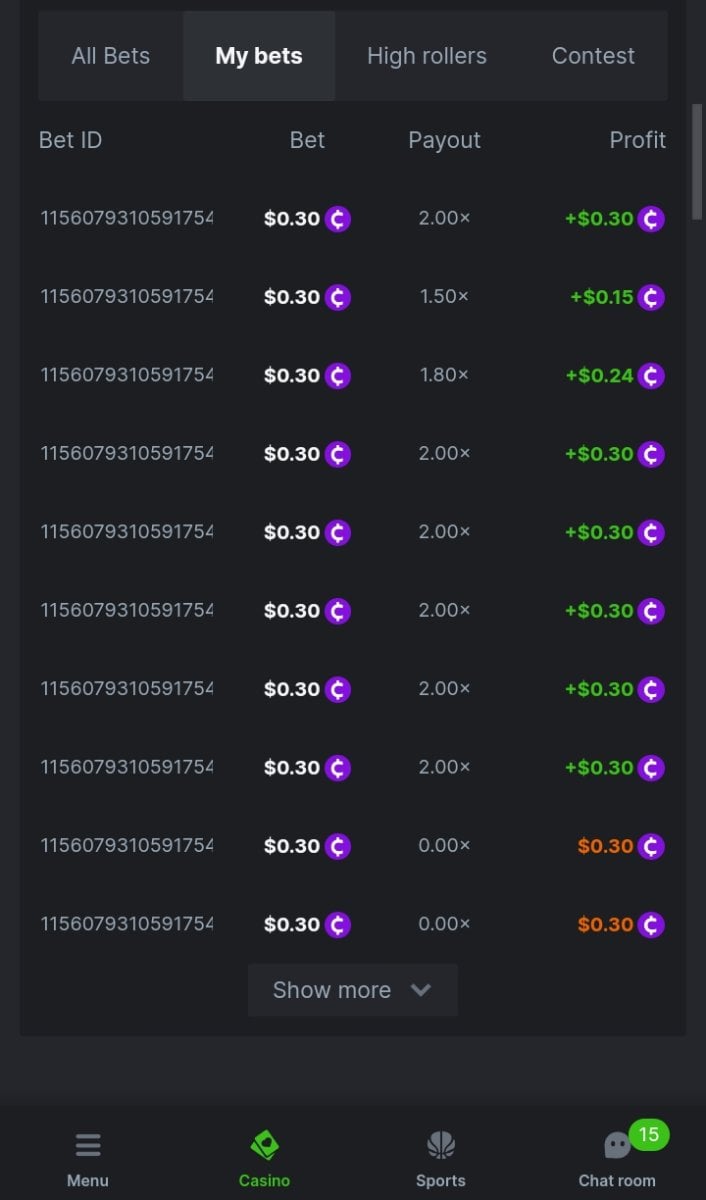The width and height of the screenshot is (706, 1200).
Task: Click the bet coin icon in the 1.80× row
Action: pyautogui.click(x=338, y=376)
